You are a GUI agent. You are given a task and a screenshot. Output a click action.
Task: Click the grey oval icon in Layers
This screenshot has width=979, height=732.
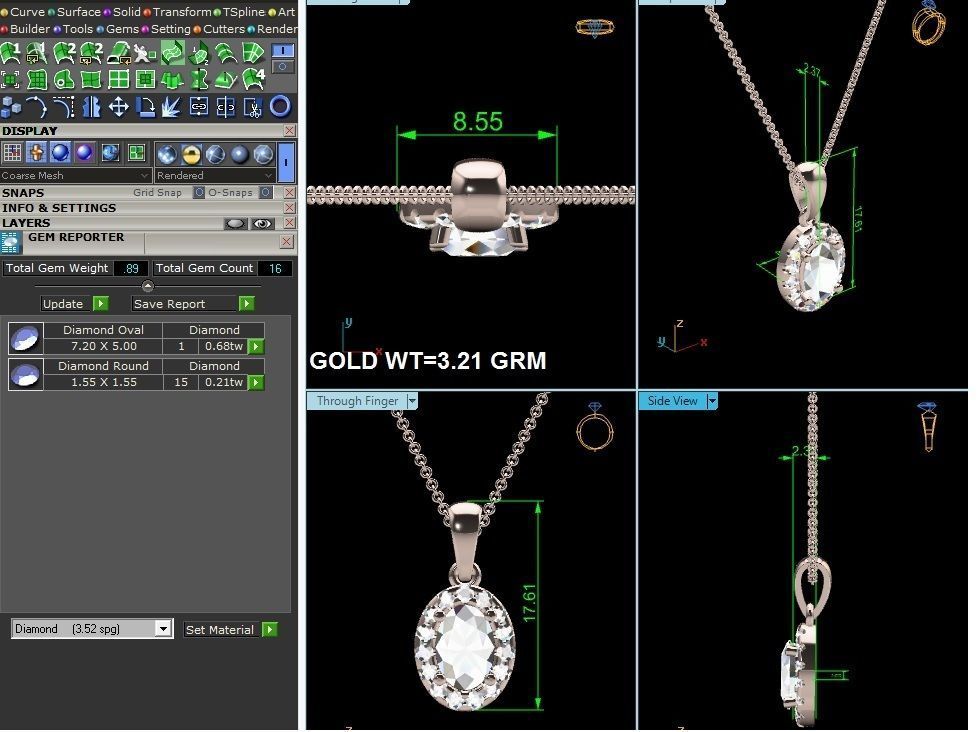235,224
